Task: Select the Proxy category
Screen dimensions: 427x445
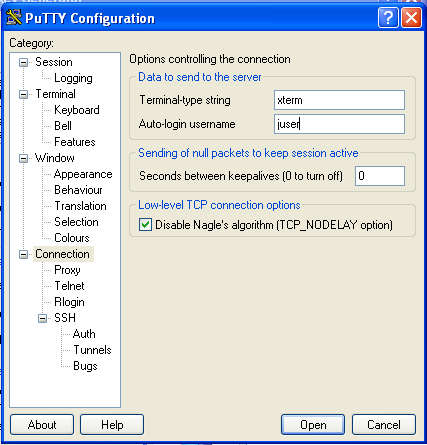Action: (67, 270)
